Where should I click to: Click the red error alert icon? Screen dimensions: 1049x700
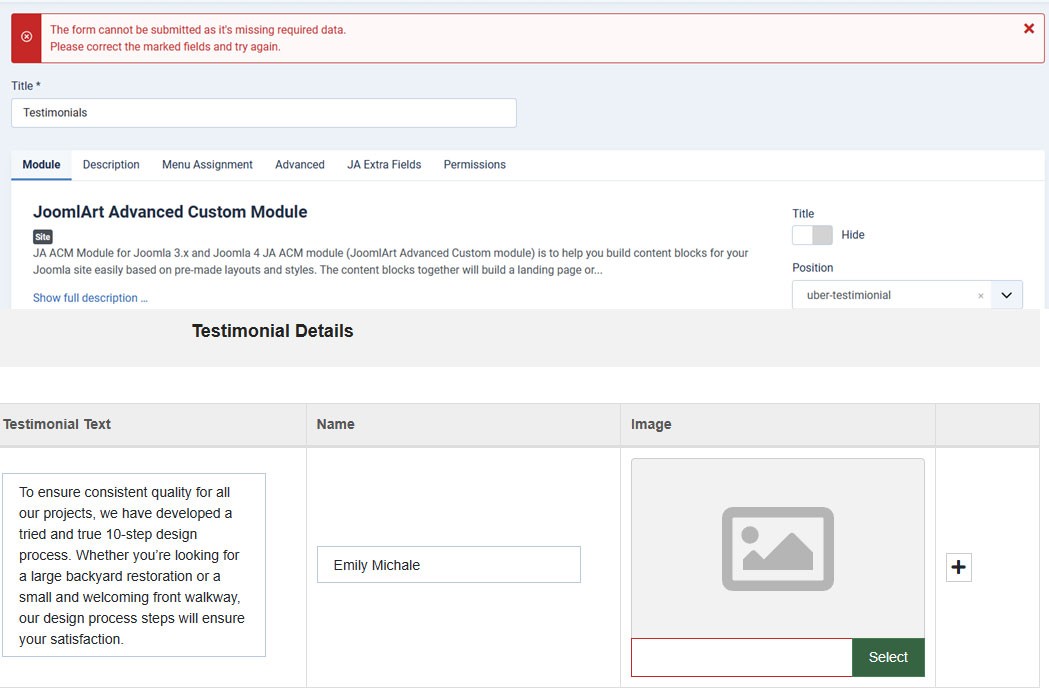coord(26,38)
